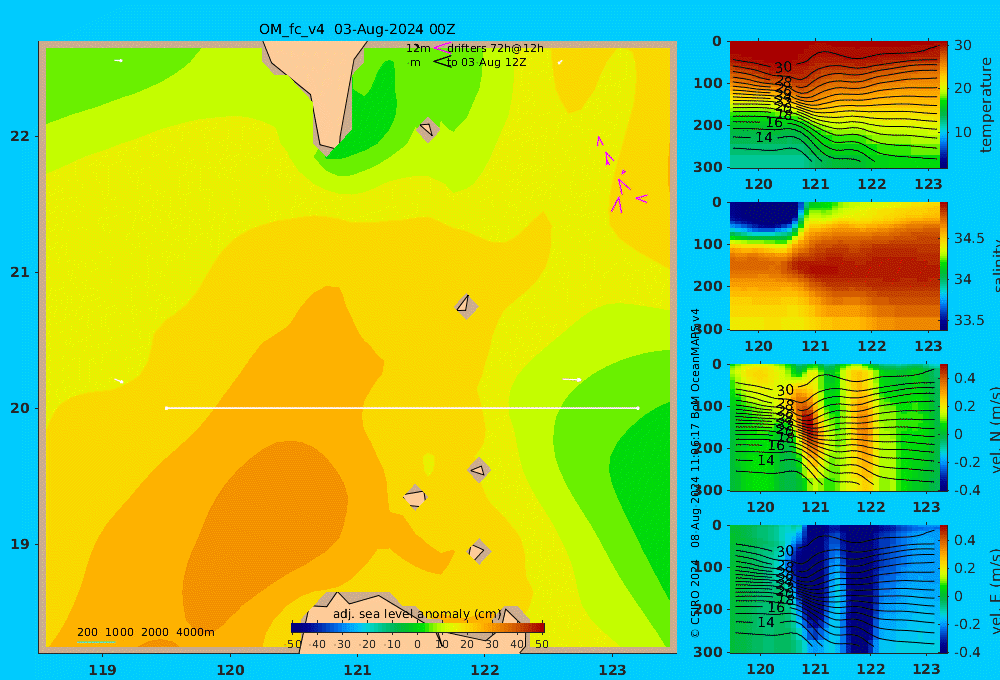Click the 34.5 tick on salinity color bar

(969, 238)
